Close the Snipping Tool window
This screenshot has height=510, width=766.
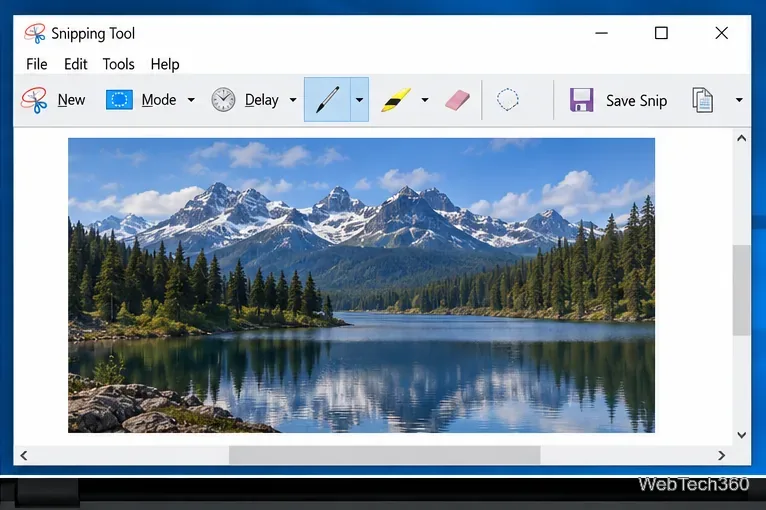(722, 33)
